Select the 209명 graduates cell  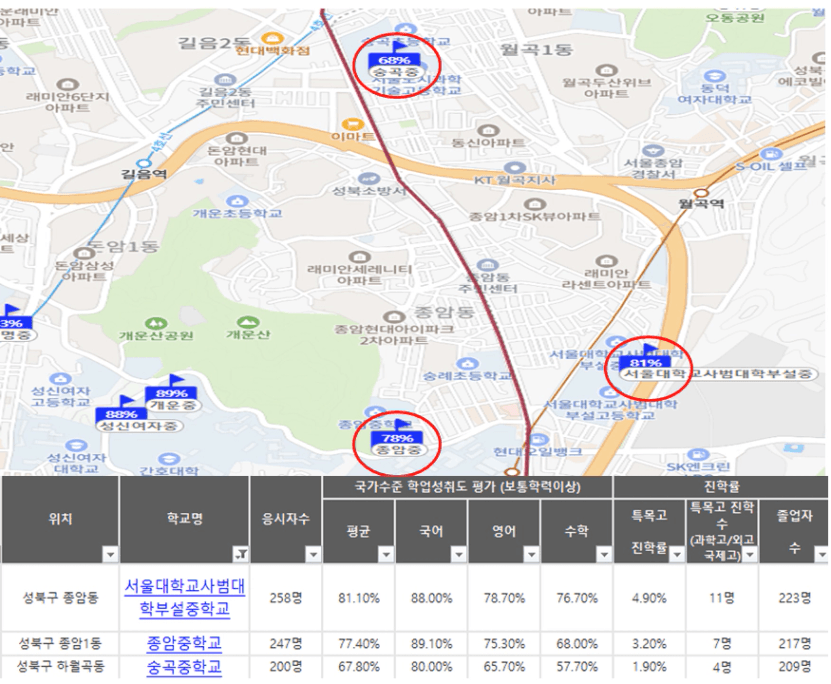pos(794,667)
